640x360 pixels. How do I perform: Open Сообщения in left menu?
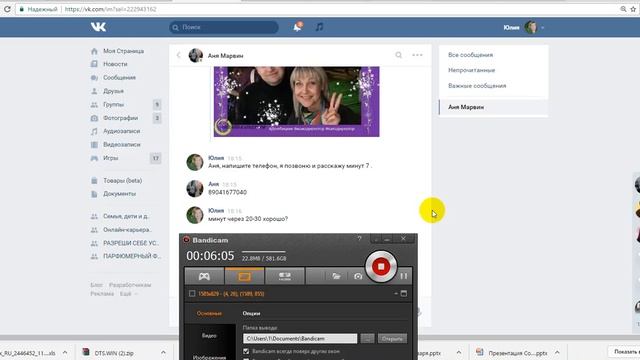[x=119, y=78]
